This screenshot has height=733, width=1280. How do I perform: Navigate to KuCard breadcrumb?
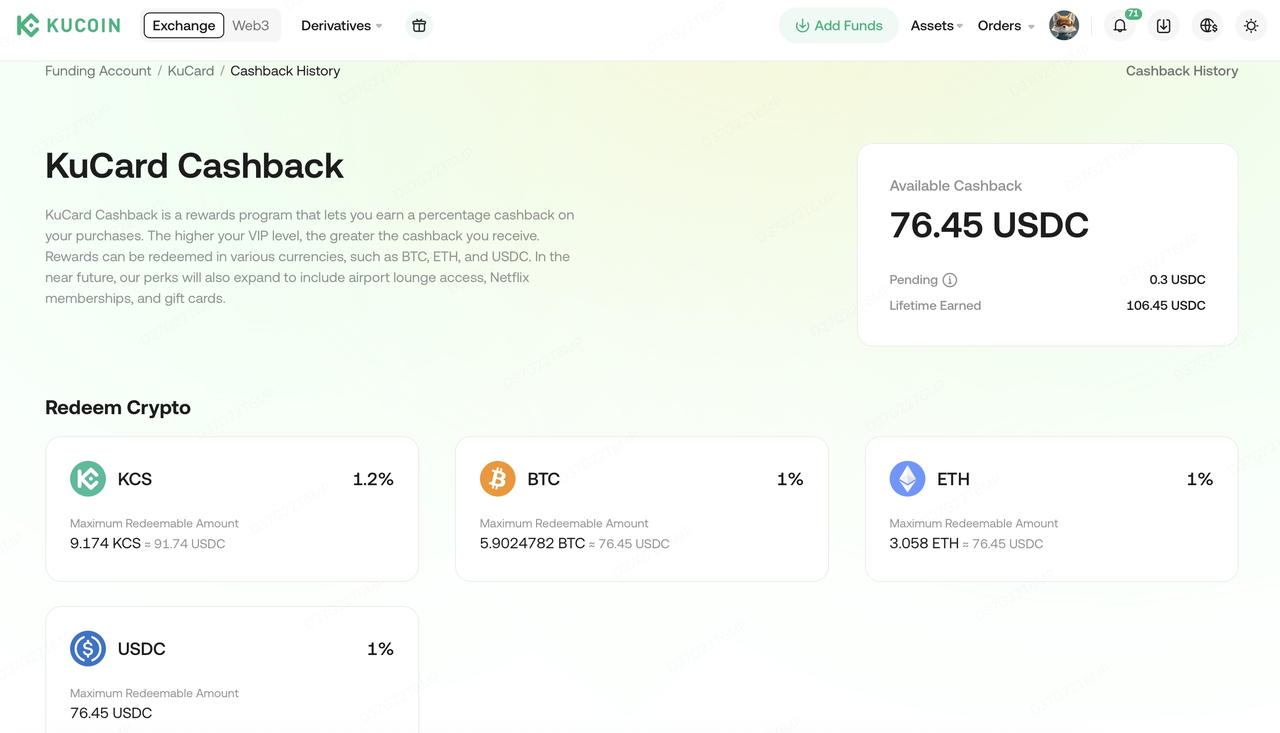tap(191, 71)
